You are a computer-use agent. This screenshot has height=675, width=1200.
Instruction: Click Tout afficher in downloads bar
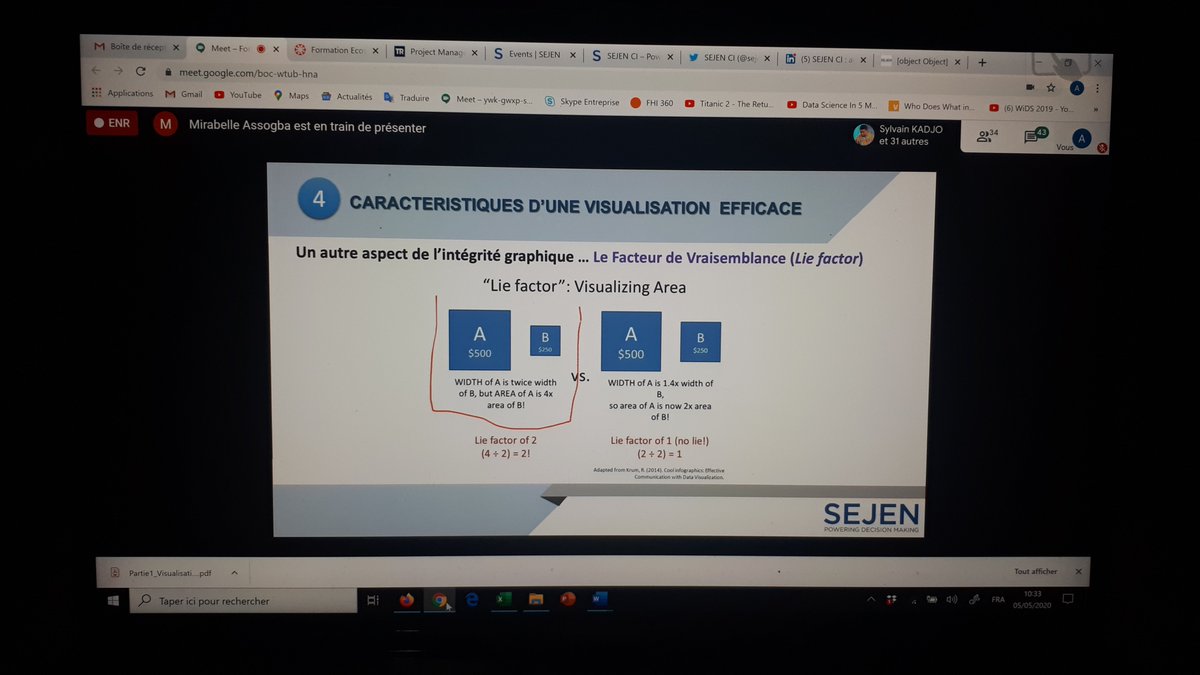point(1035,571)
